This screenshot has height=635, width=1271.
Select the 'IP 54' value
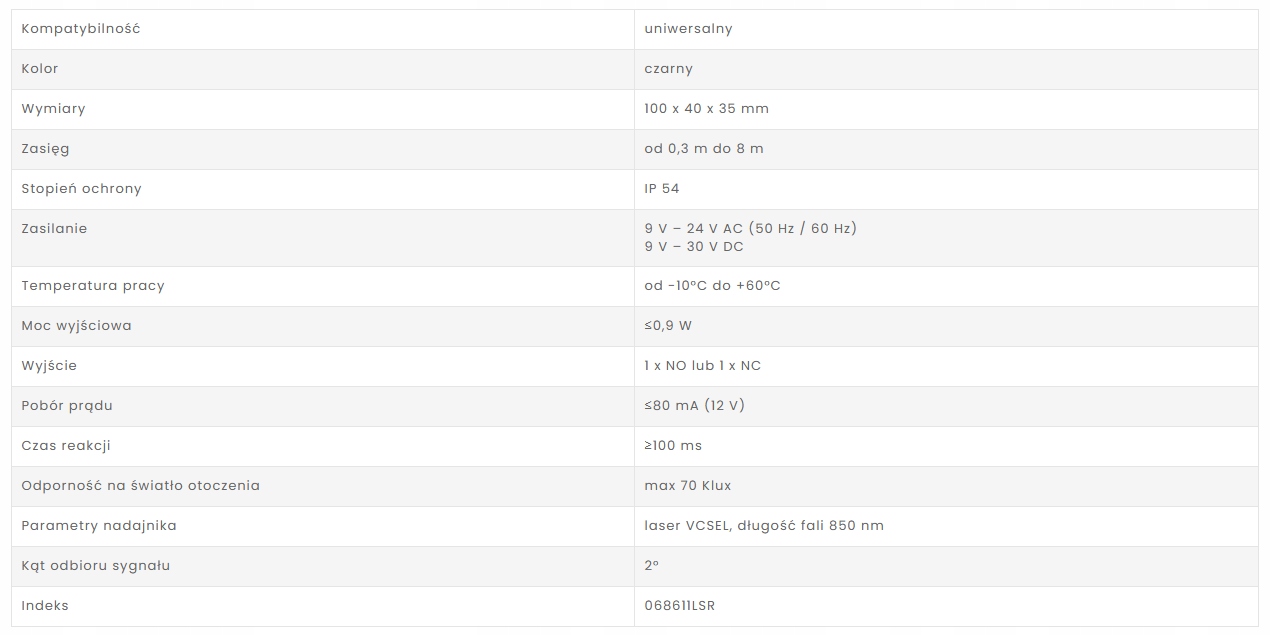pos(662,189)
